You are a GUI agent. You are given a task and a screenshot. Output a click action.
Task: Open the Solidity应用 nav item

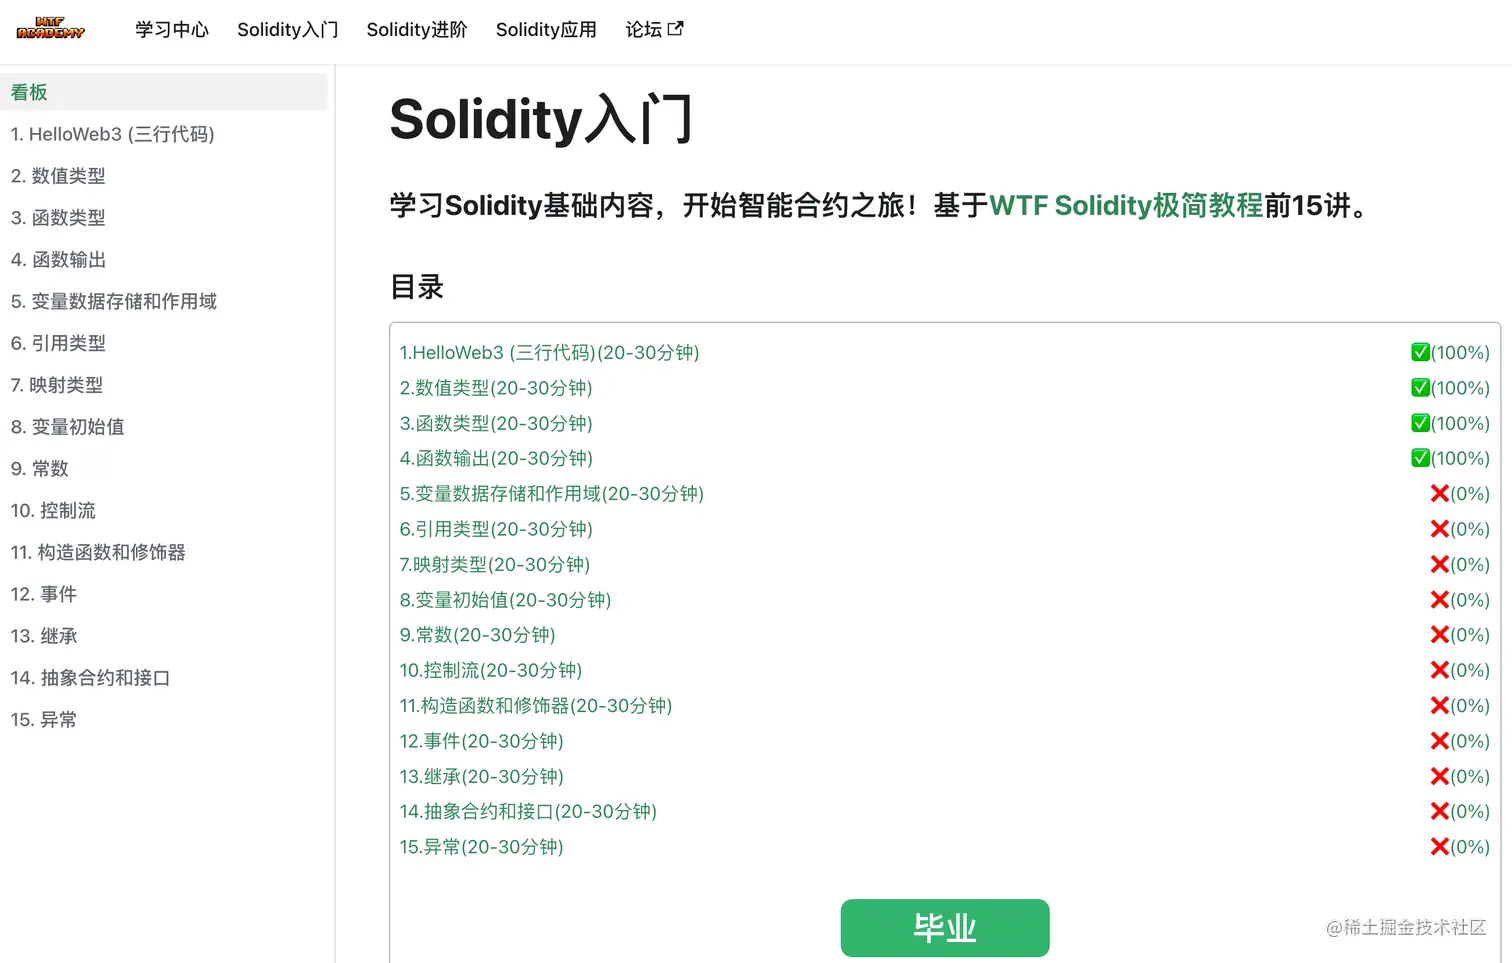click(x=546, y=29)
